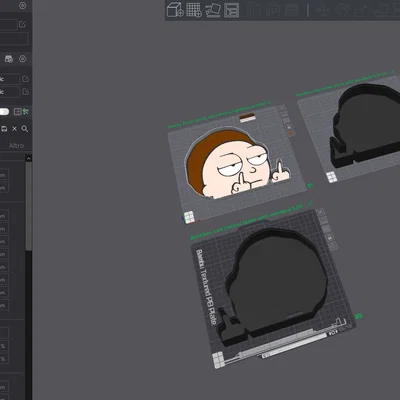Click the settings panel vertical scrollbar

click(29, 206)
